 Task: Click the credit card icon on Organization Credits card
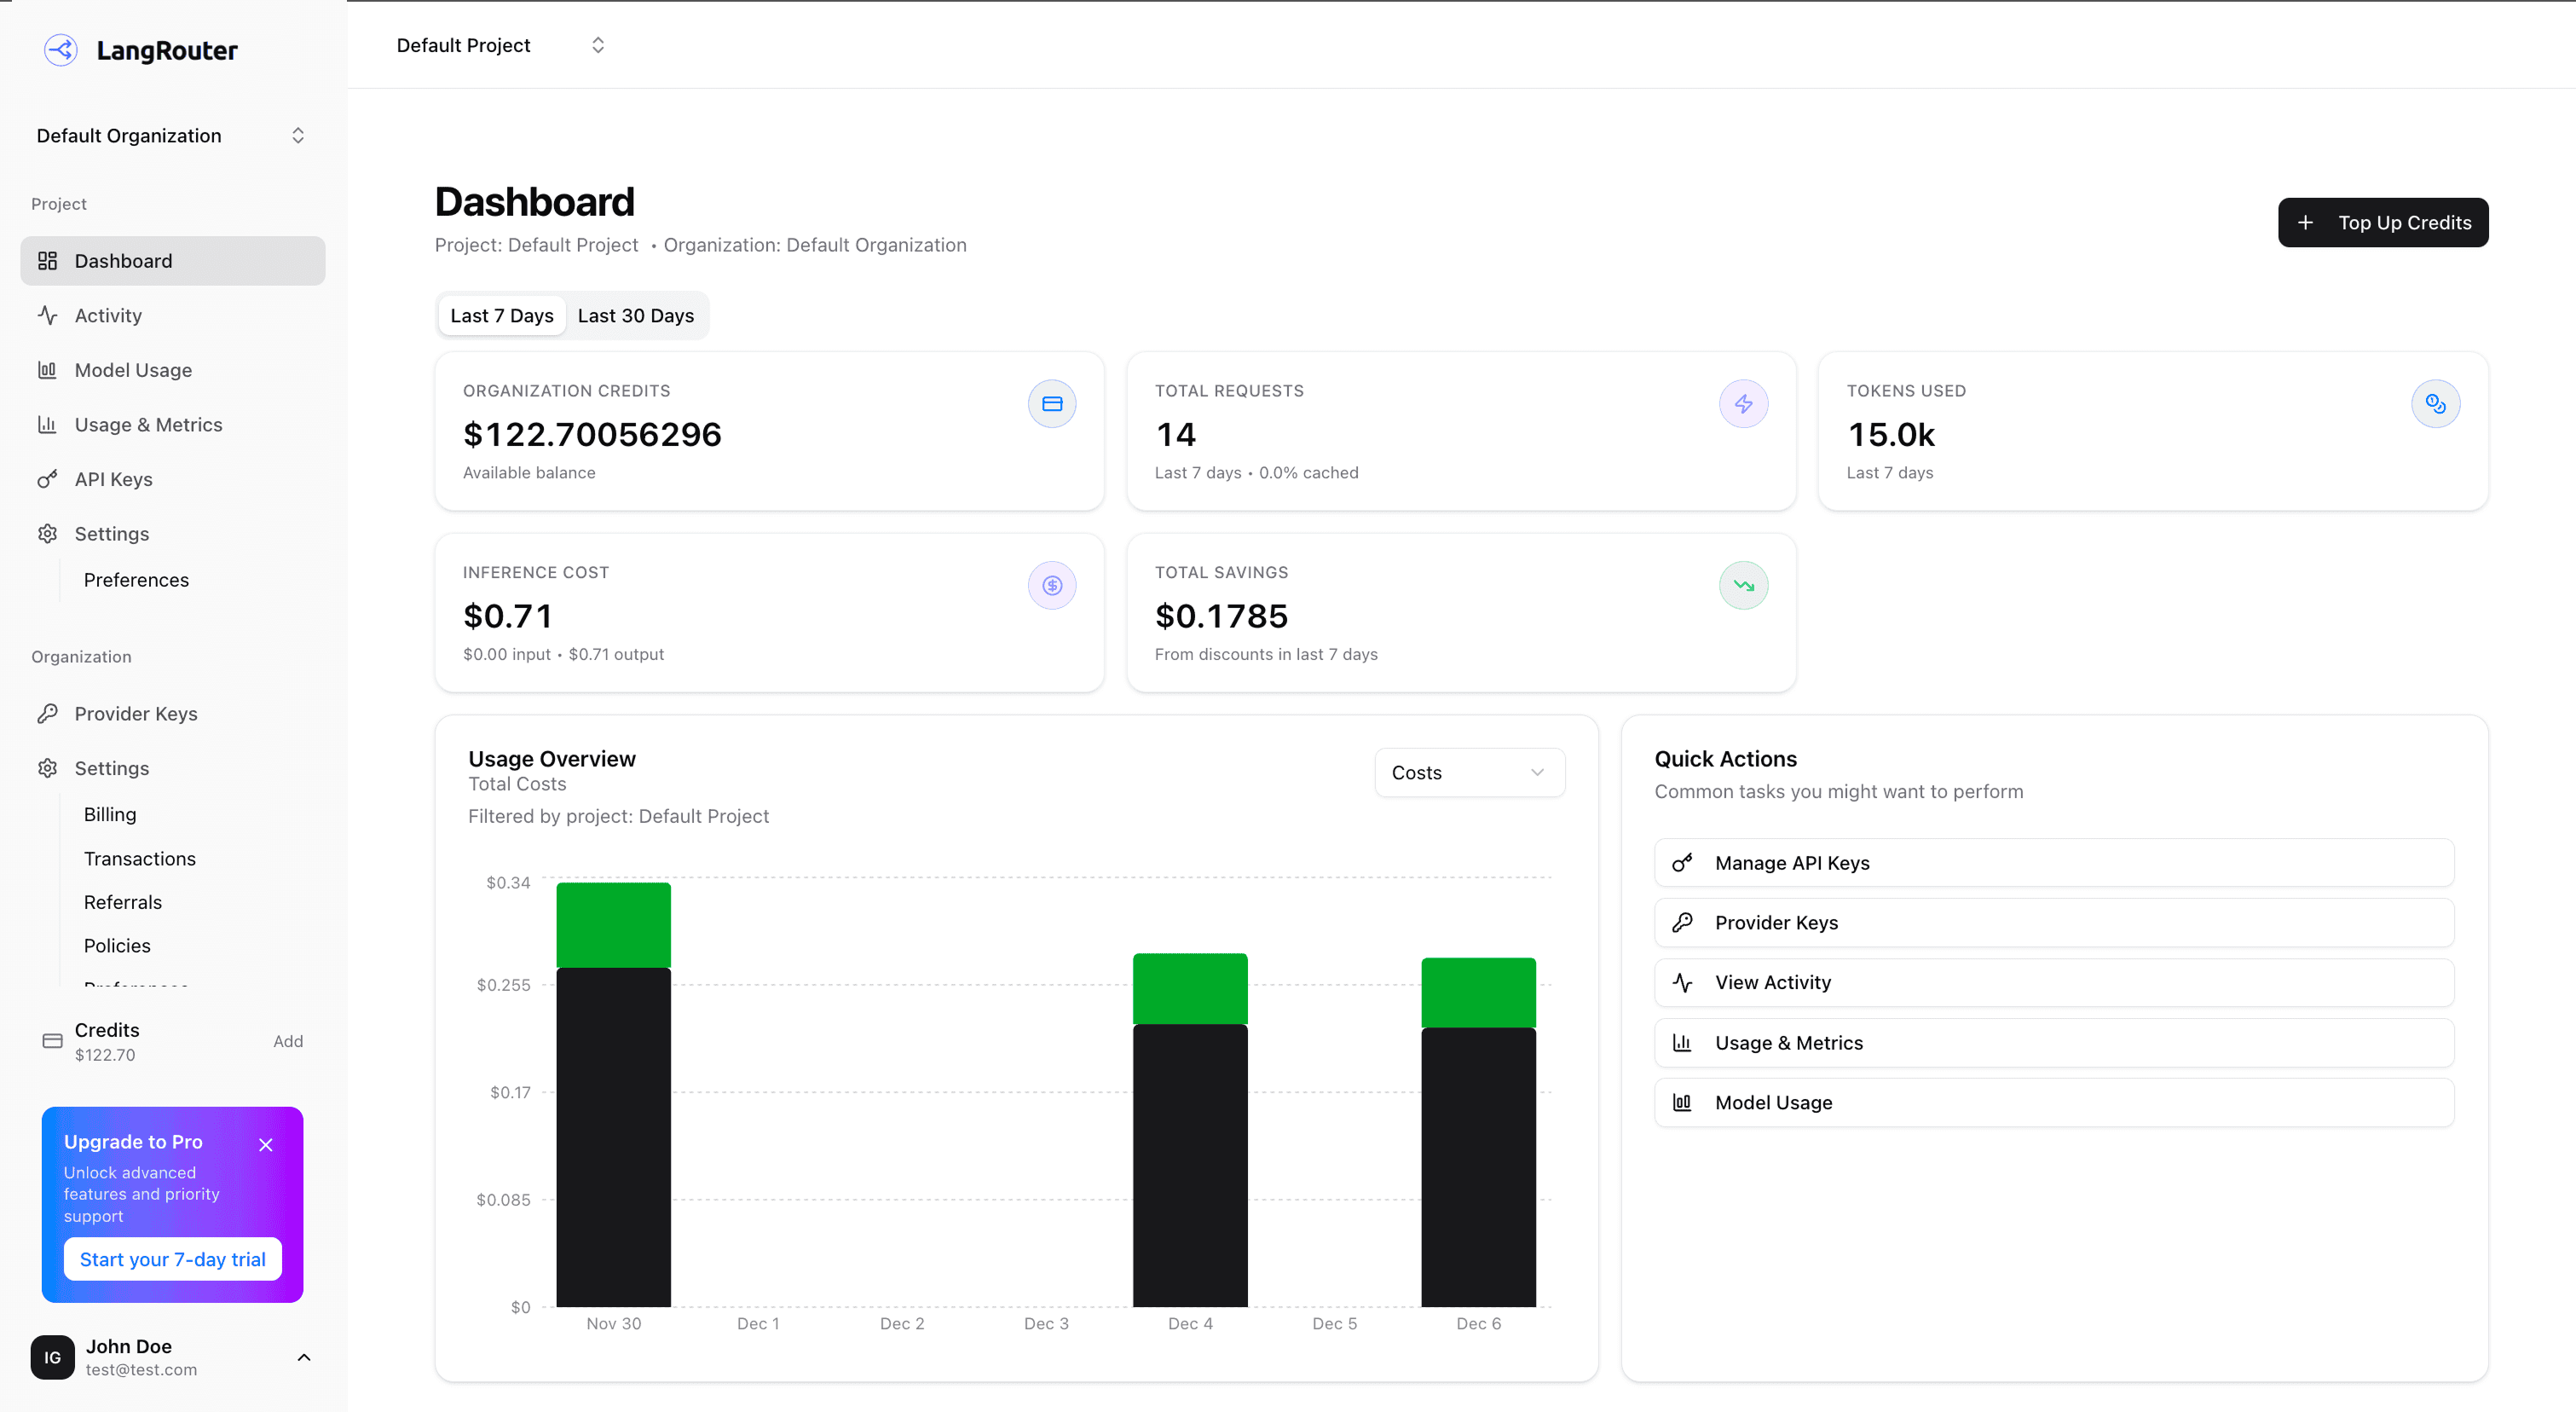click(x=1051, y=403)
